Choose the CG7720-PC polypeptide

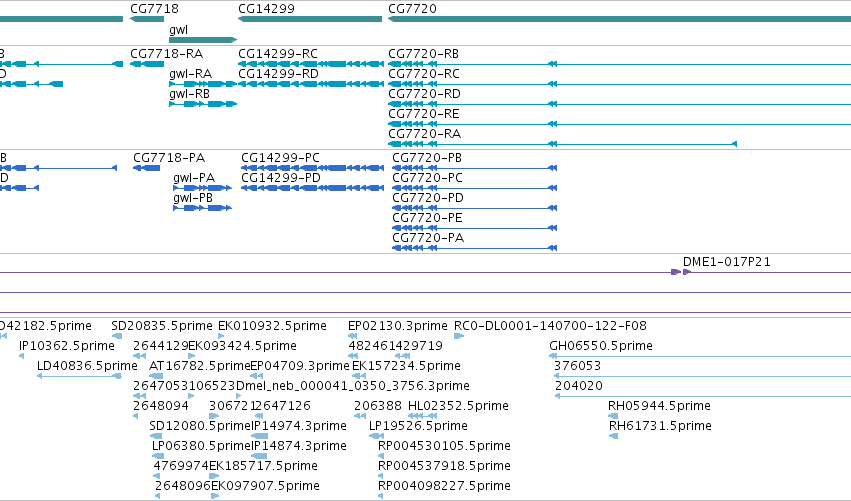[428, 178]
